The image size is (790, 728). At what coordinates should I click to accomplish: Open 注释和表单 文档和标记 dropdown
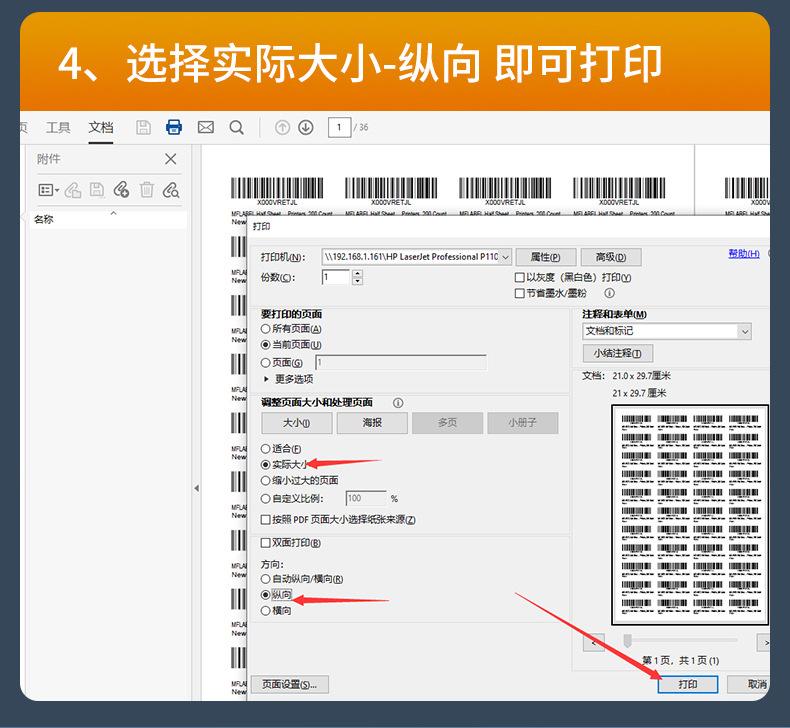coord(667,331)
